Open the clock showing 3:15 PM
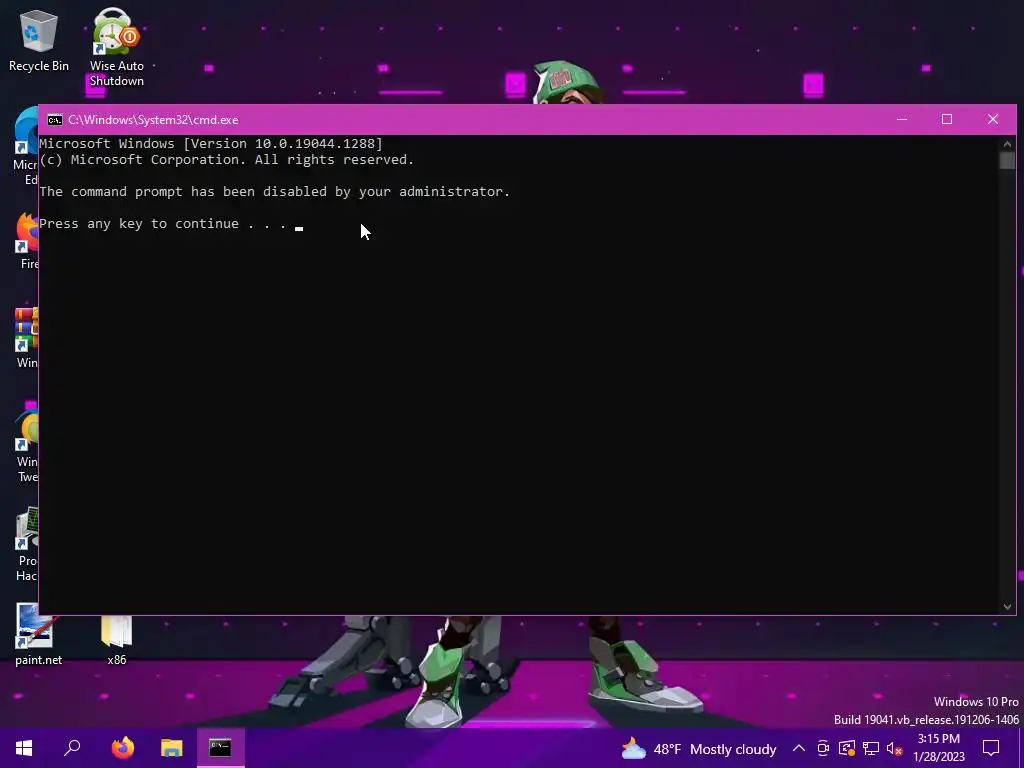The image size is (1024, 768). point(938,748)
